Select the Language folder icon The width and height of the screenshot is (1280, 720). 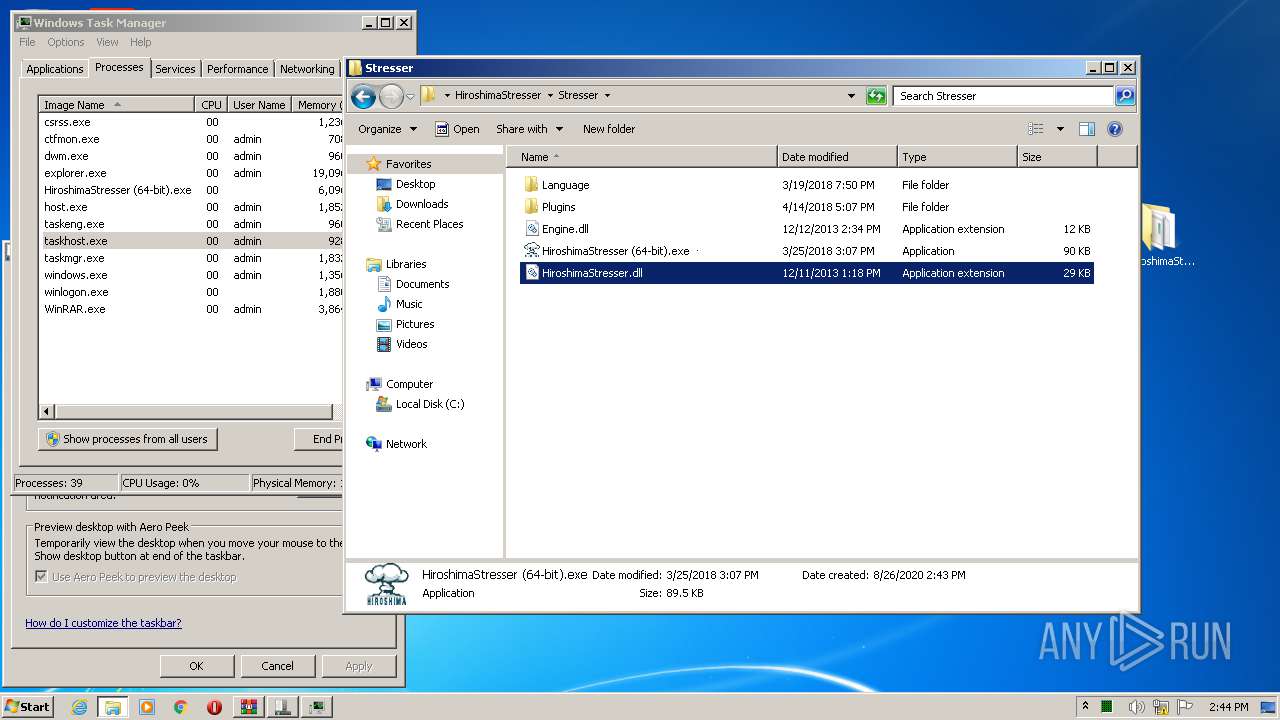531,185
